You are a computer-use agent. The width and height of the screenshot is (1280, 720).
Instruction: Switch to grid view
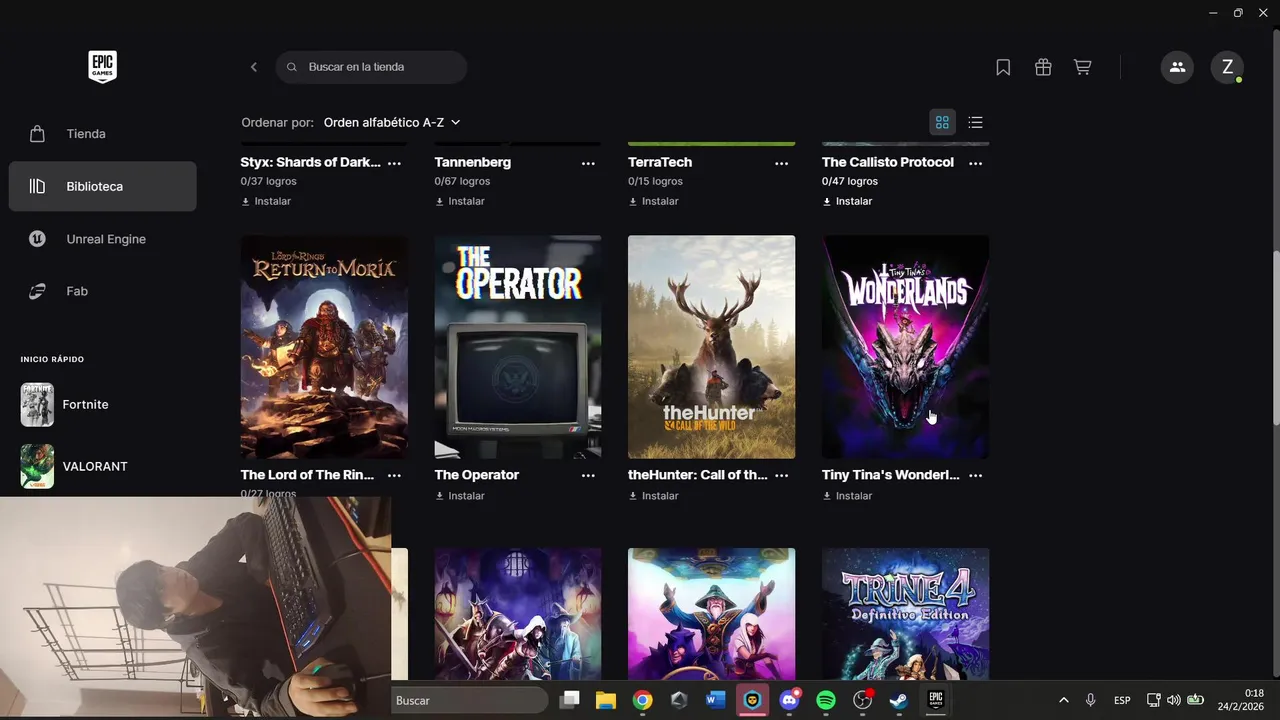tap(942, 122)
